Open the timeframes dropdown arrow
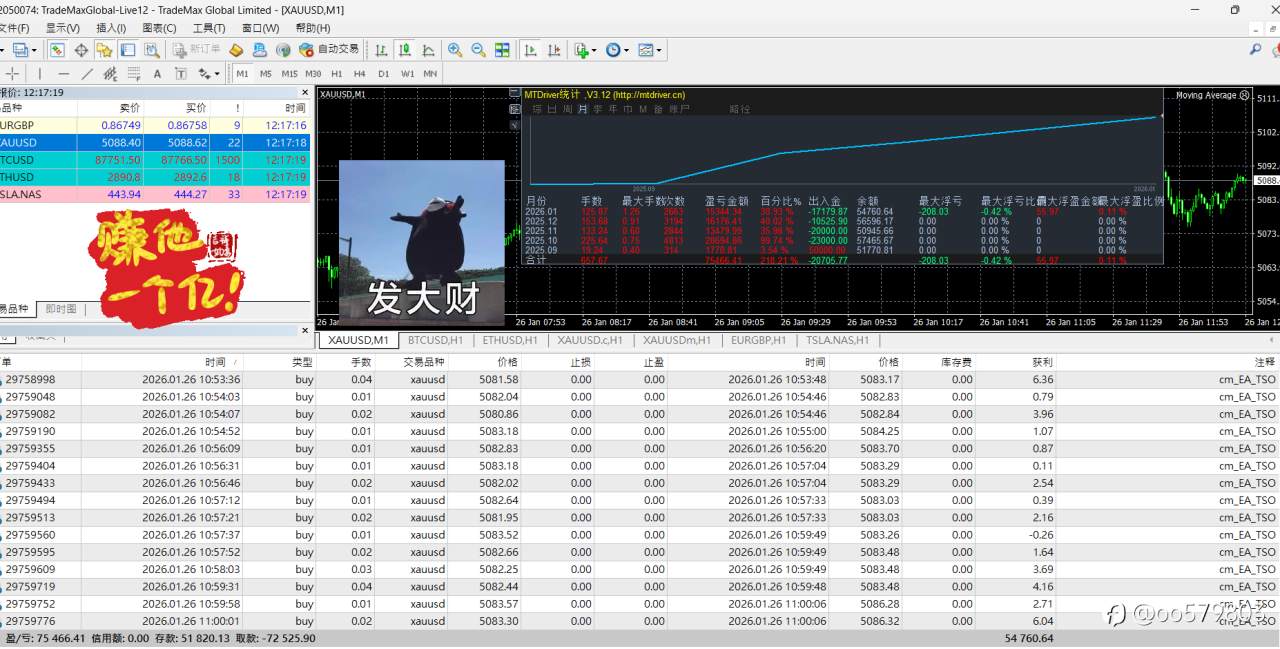Image resolution: width=1280 pixels, height=649 pixels. 627,51
